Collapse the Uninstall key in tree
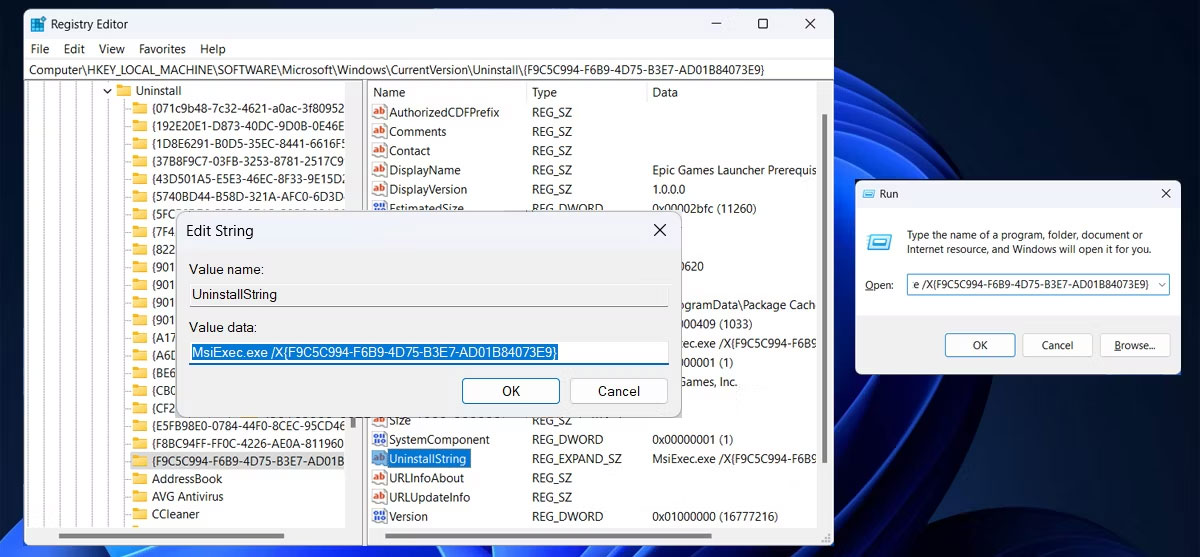1200x557 pixels. click(x=108, y=91)
